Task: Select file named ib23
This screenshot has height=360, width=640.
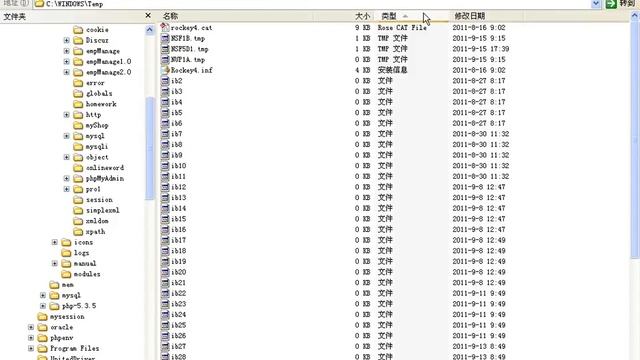Action: [178, 303]
